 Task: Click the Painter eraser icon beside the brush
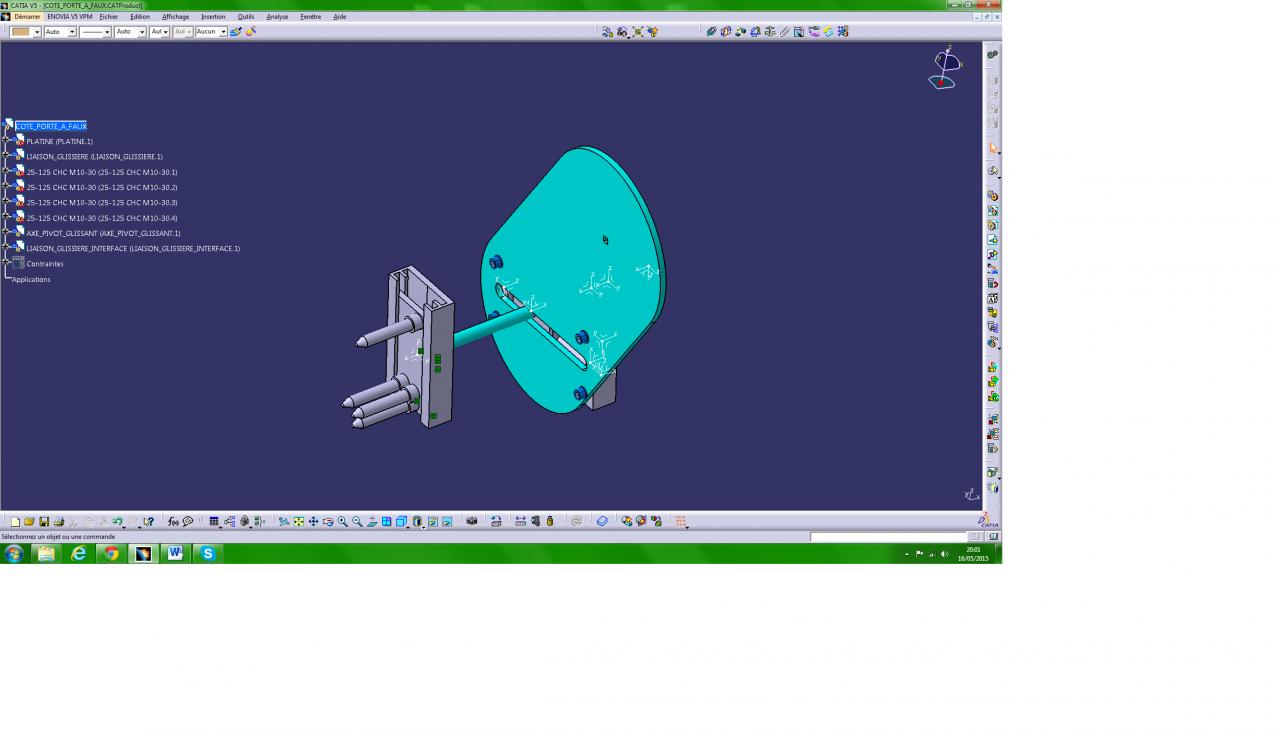click(250, 32)
